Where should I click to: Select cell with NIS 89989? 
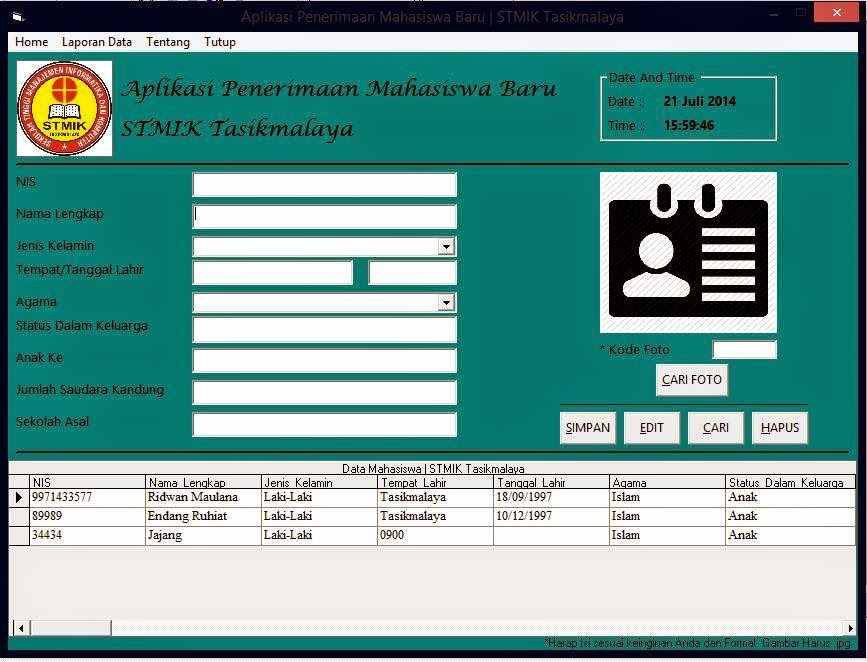tap(87, 517)
